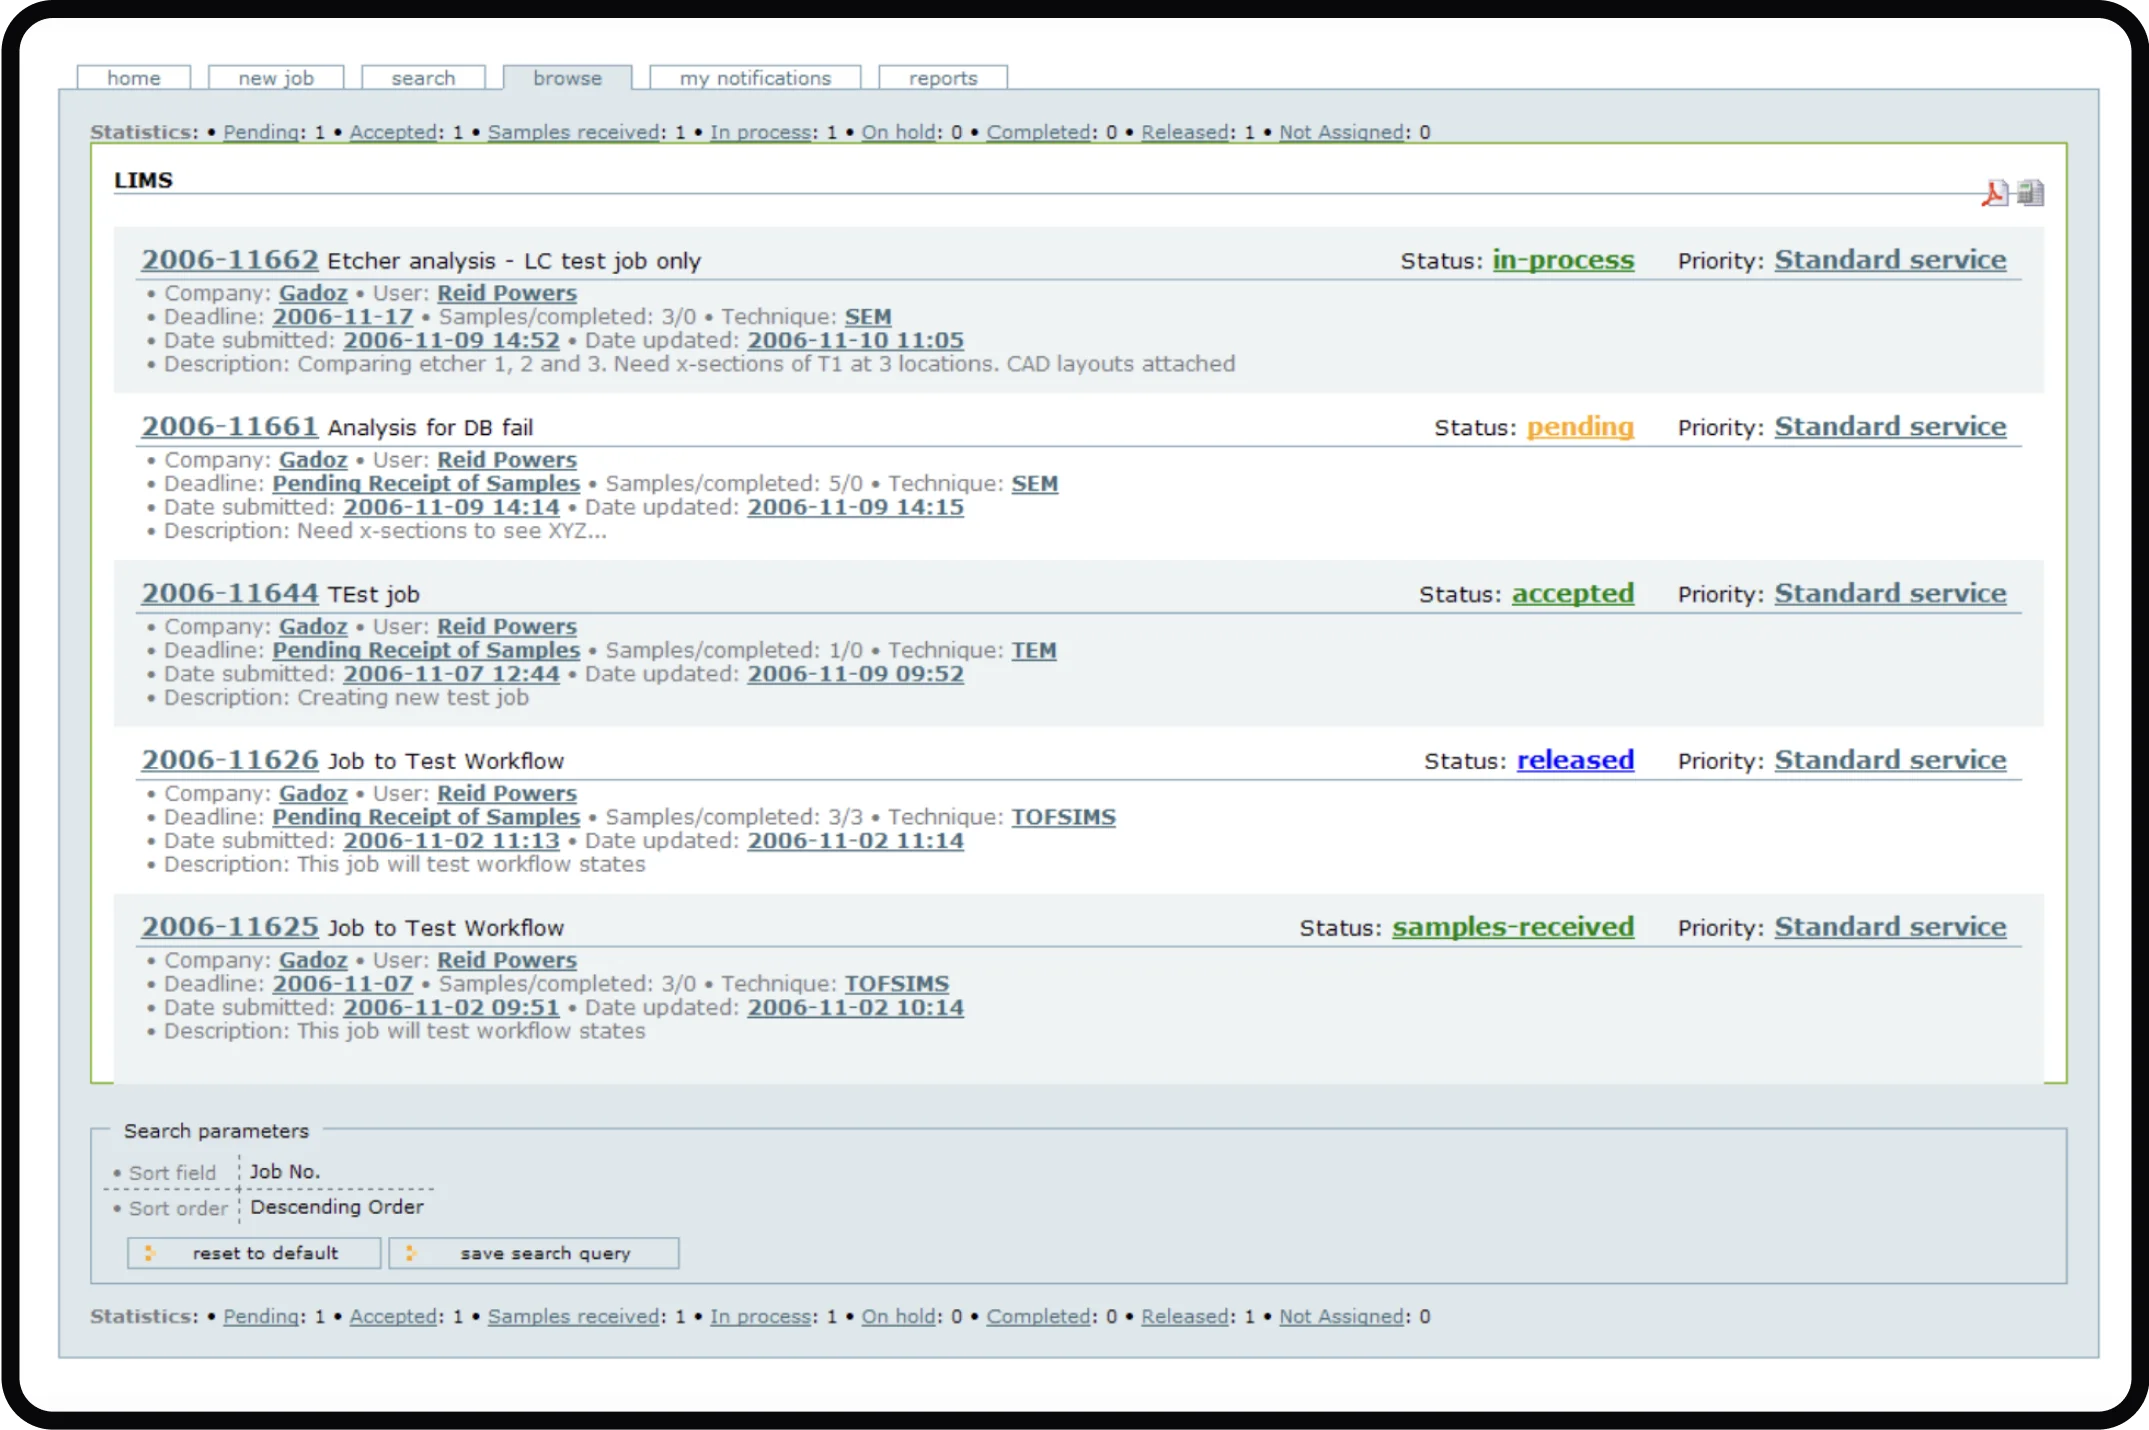Screen dimensions: 2149x1430
Task: Open the new job tab
Action: 276,77
